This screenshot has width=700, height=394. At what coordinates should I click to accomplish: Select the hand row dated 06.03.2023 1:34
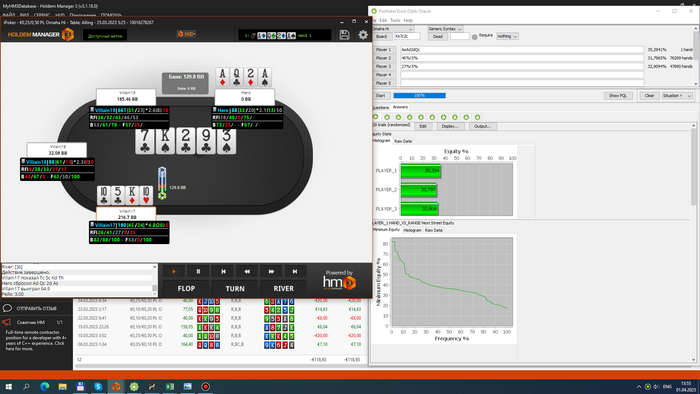(x=221, y=344)
